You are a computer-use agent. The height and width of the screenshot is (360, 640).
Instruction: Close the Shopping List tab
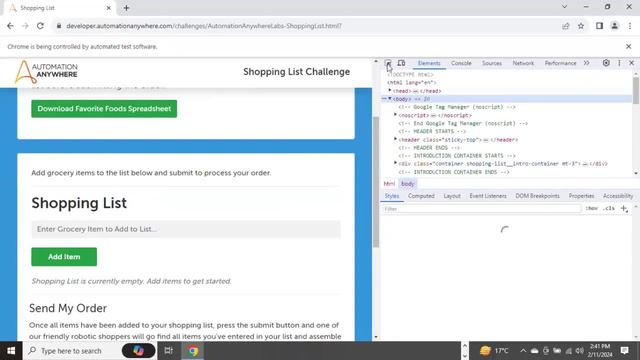point(109,8)
